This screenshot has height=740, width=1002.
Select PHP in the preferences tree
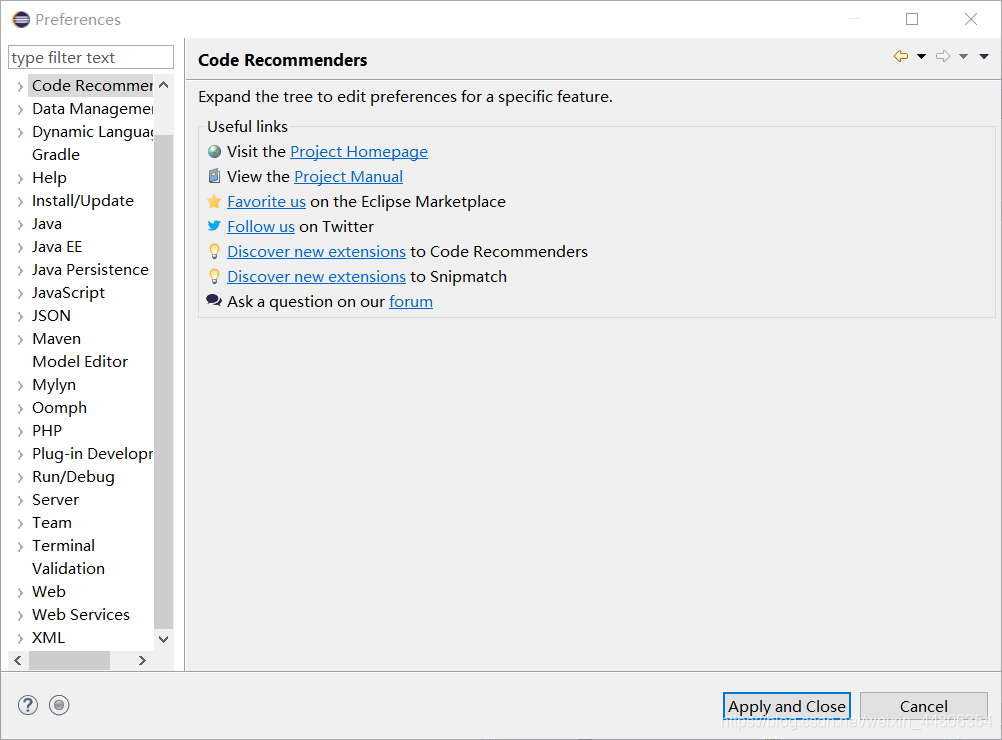point(47,431)
